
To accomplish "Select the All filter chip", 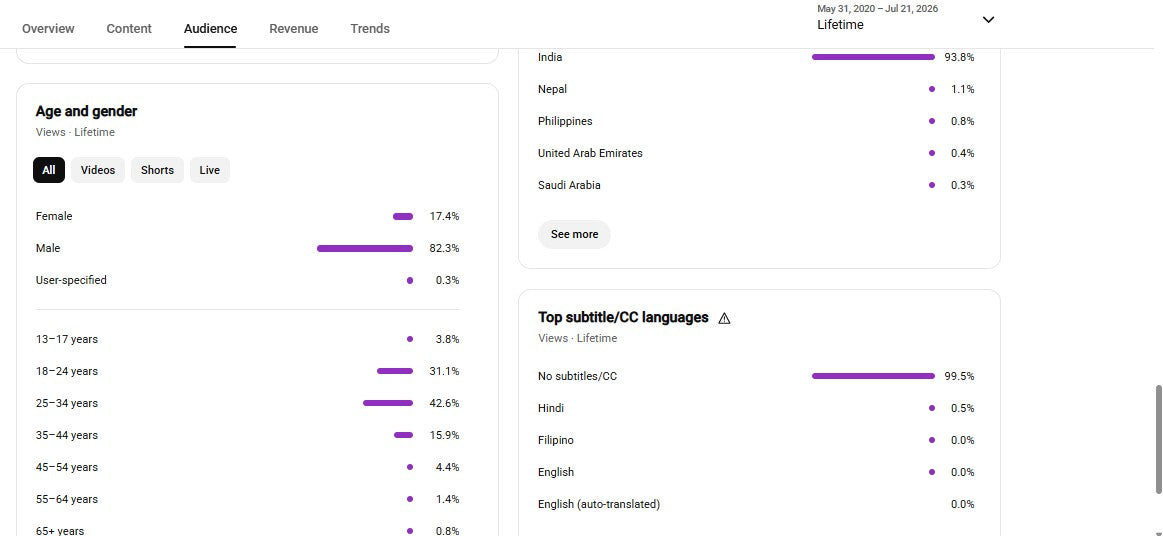I will (x=49, y=170).
